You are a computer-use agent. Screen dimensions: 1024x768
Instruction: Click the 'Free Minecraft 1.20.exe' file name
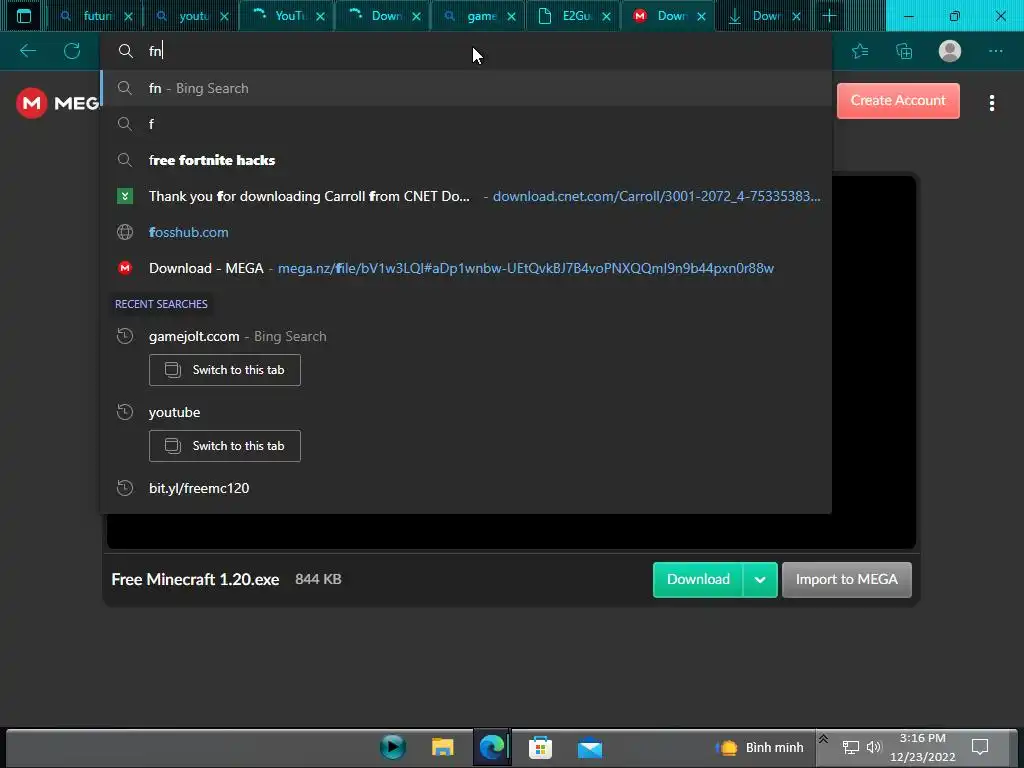click(x=195, y=579)
